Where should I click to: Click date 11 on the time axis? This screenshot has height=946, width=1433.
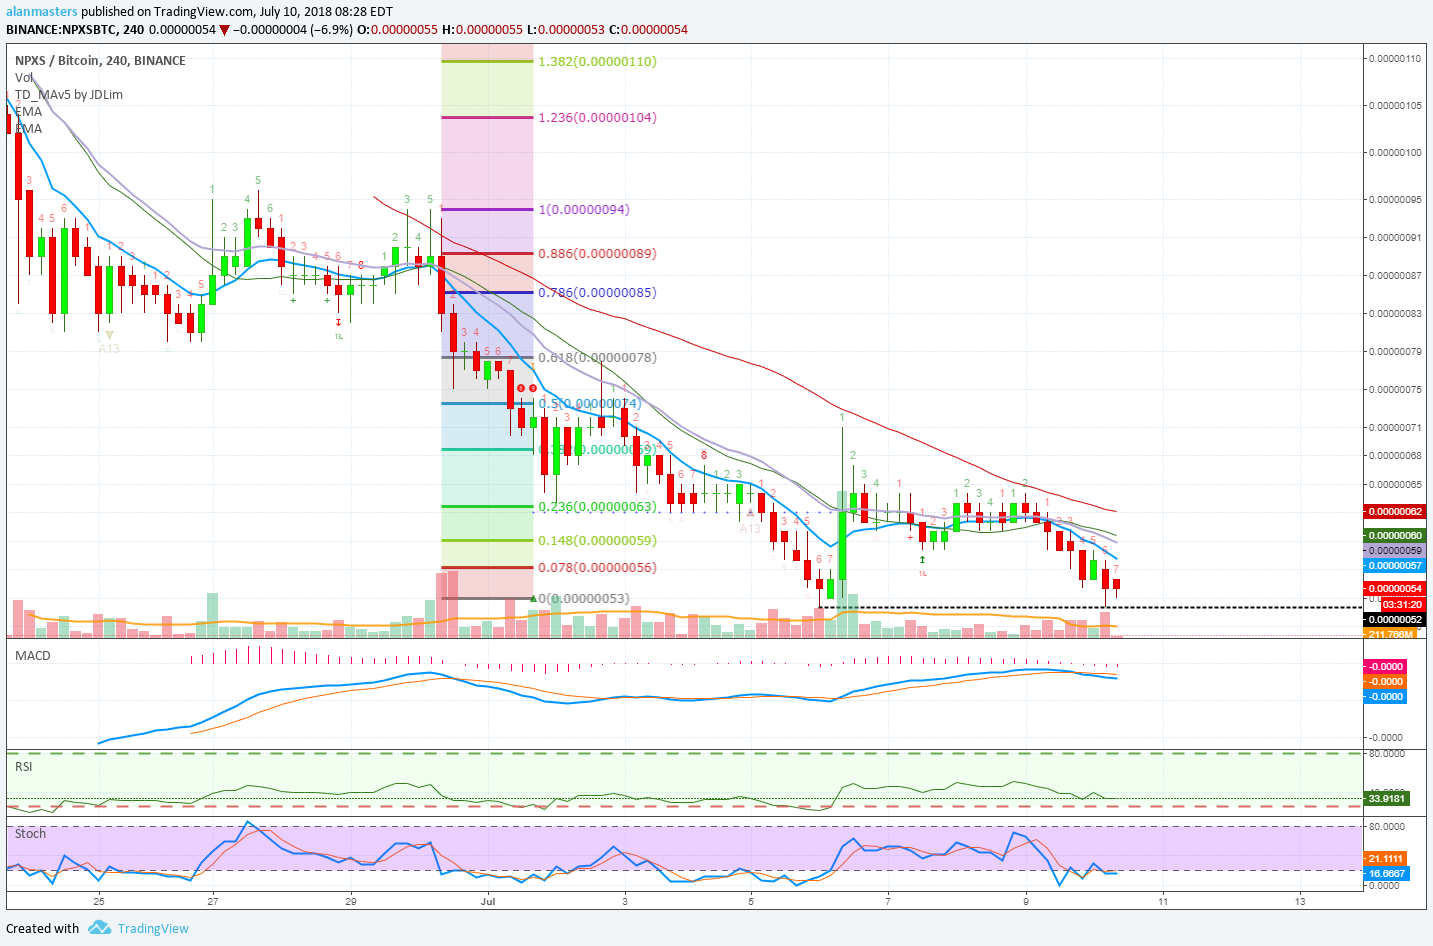(x=1162, y=900)
